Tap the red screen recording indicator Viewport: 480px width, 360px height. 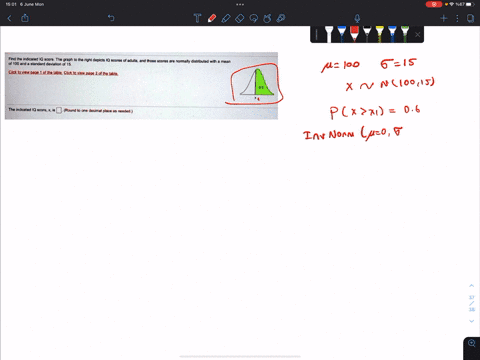pyautogui.click(x=434, y=4)
